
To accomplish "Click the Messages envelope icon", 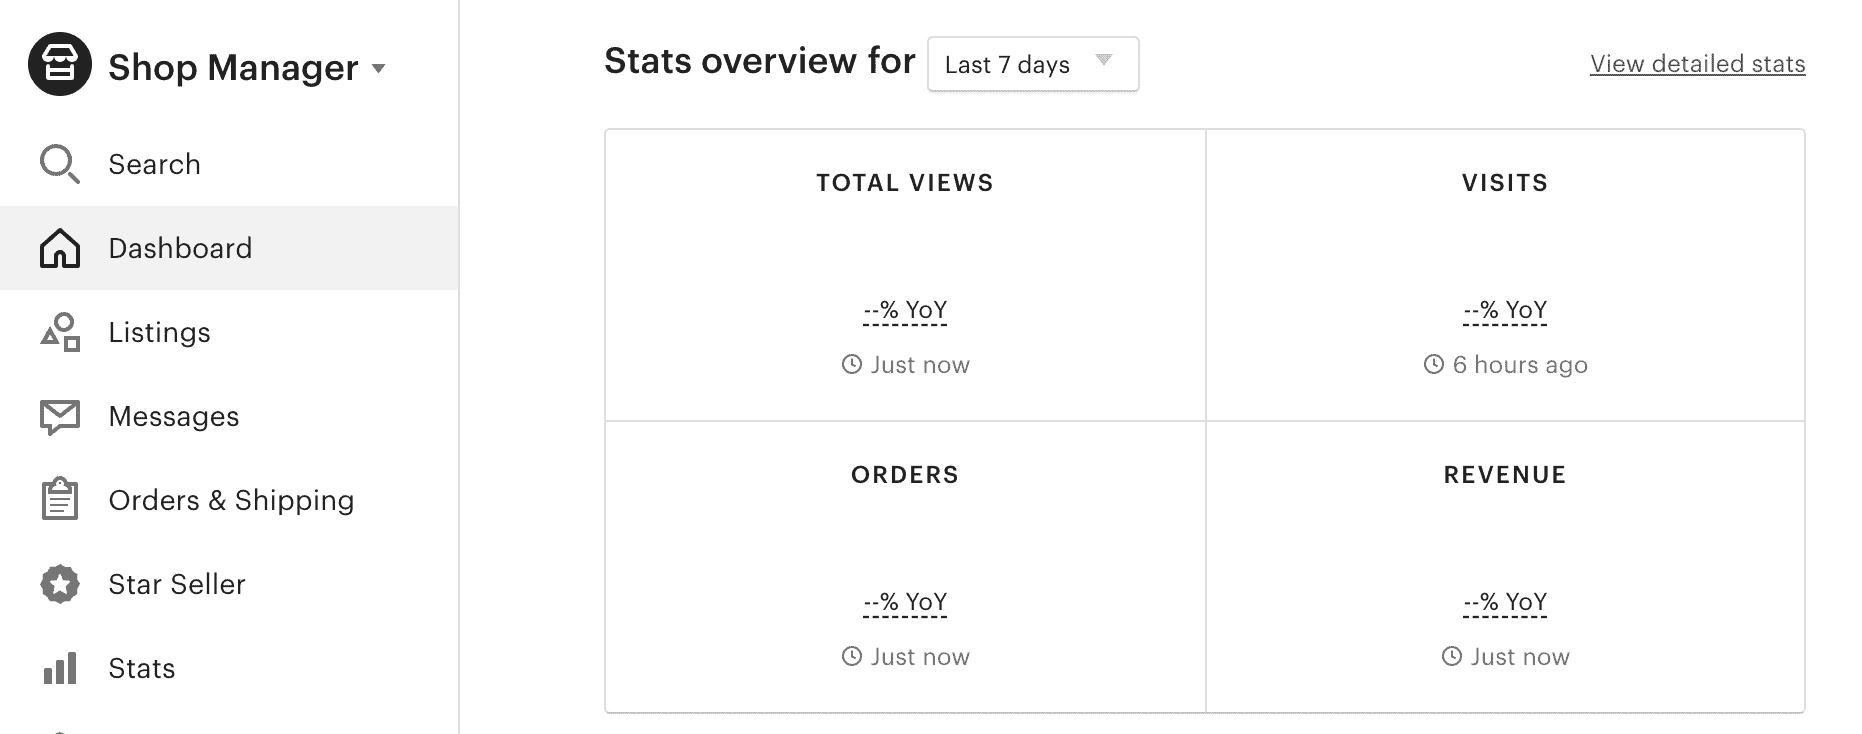I will click(x=60, y=416).
